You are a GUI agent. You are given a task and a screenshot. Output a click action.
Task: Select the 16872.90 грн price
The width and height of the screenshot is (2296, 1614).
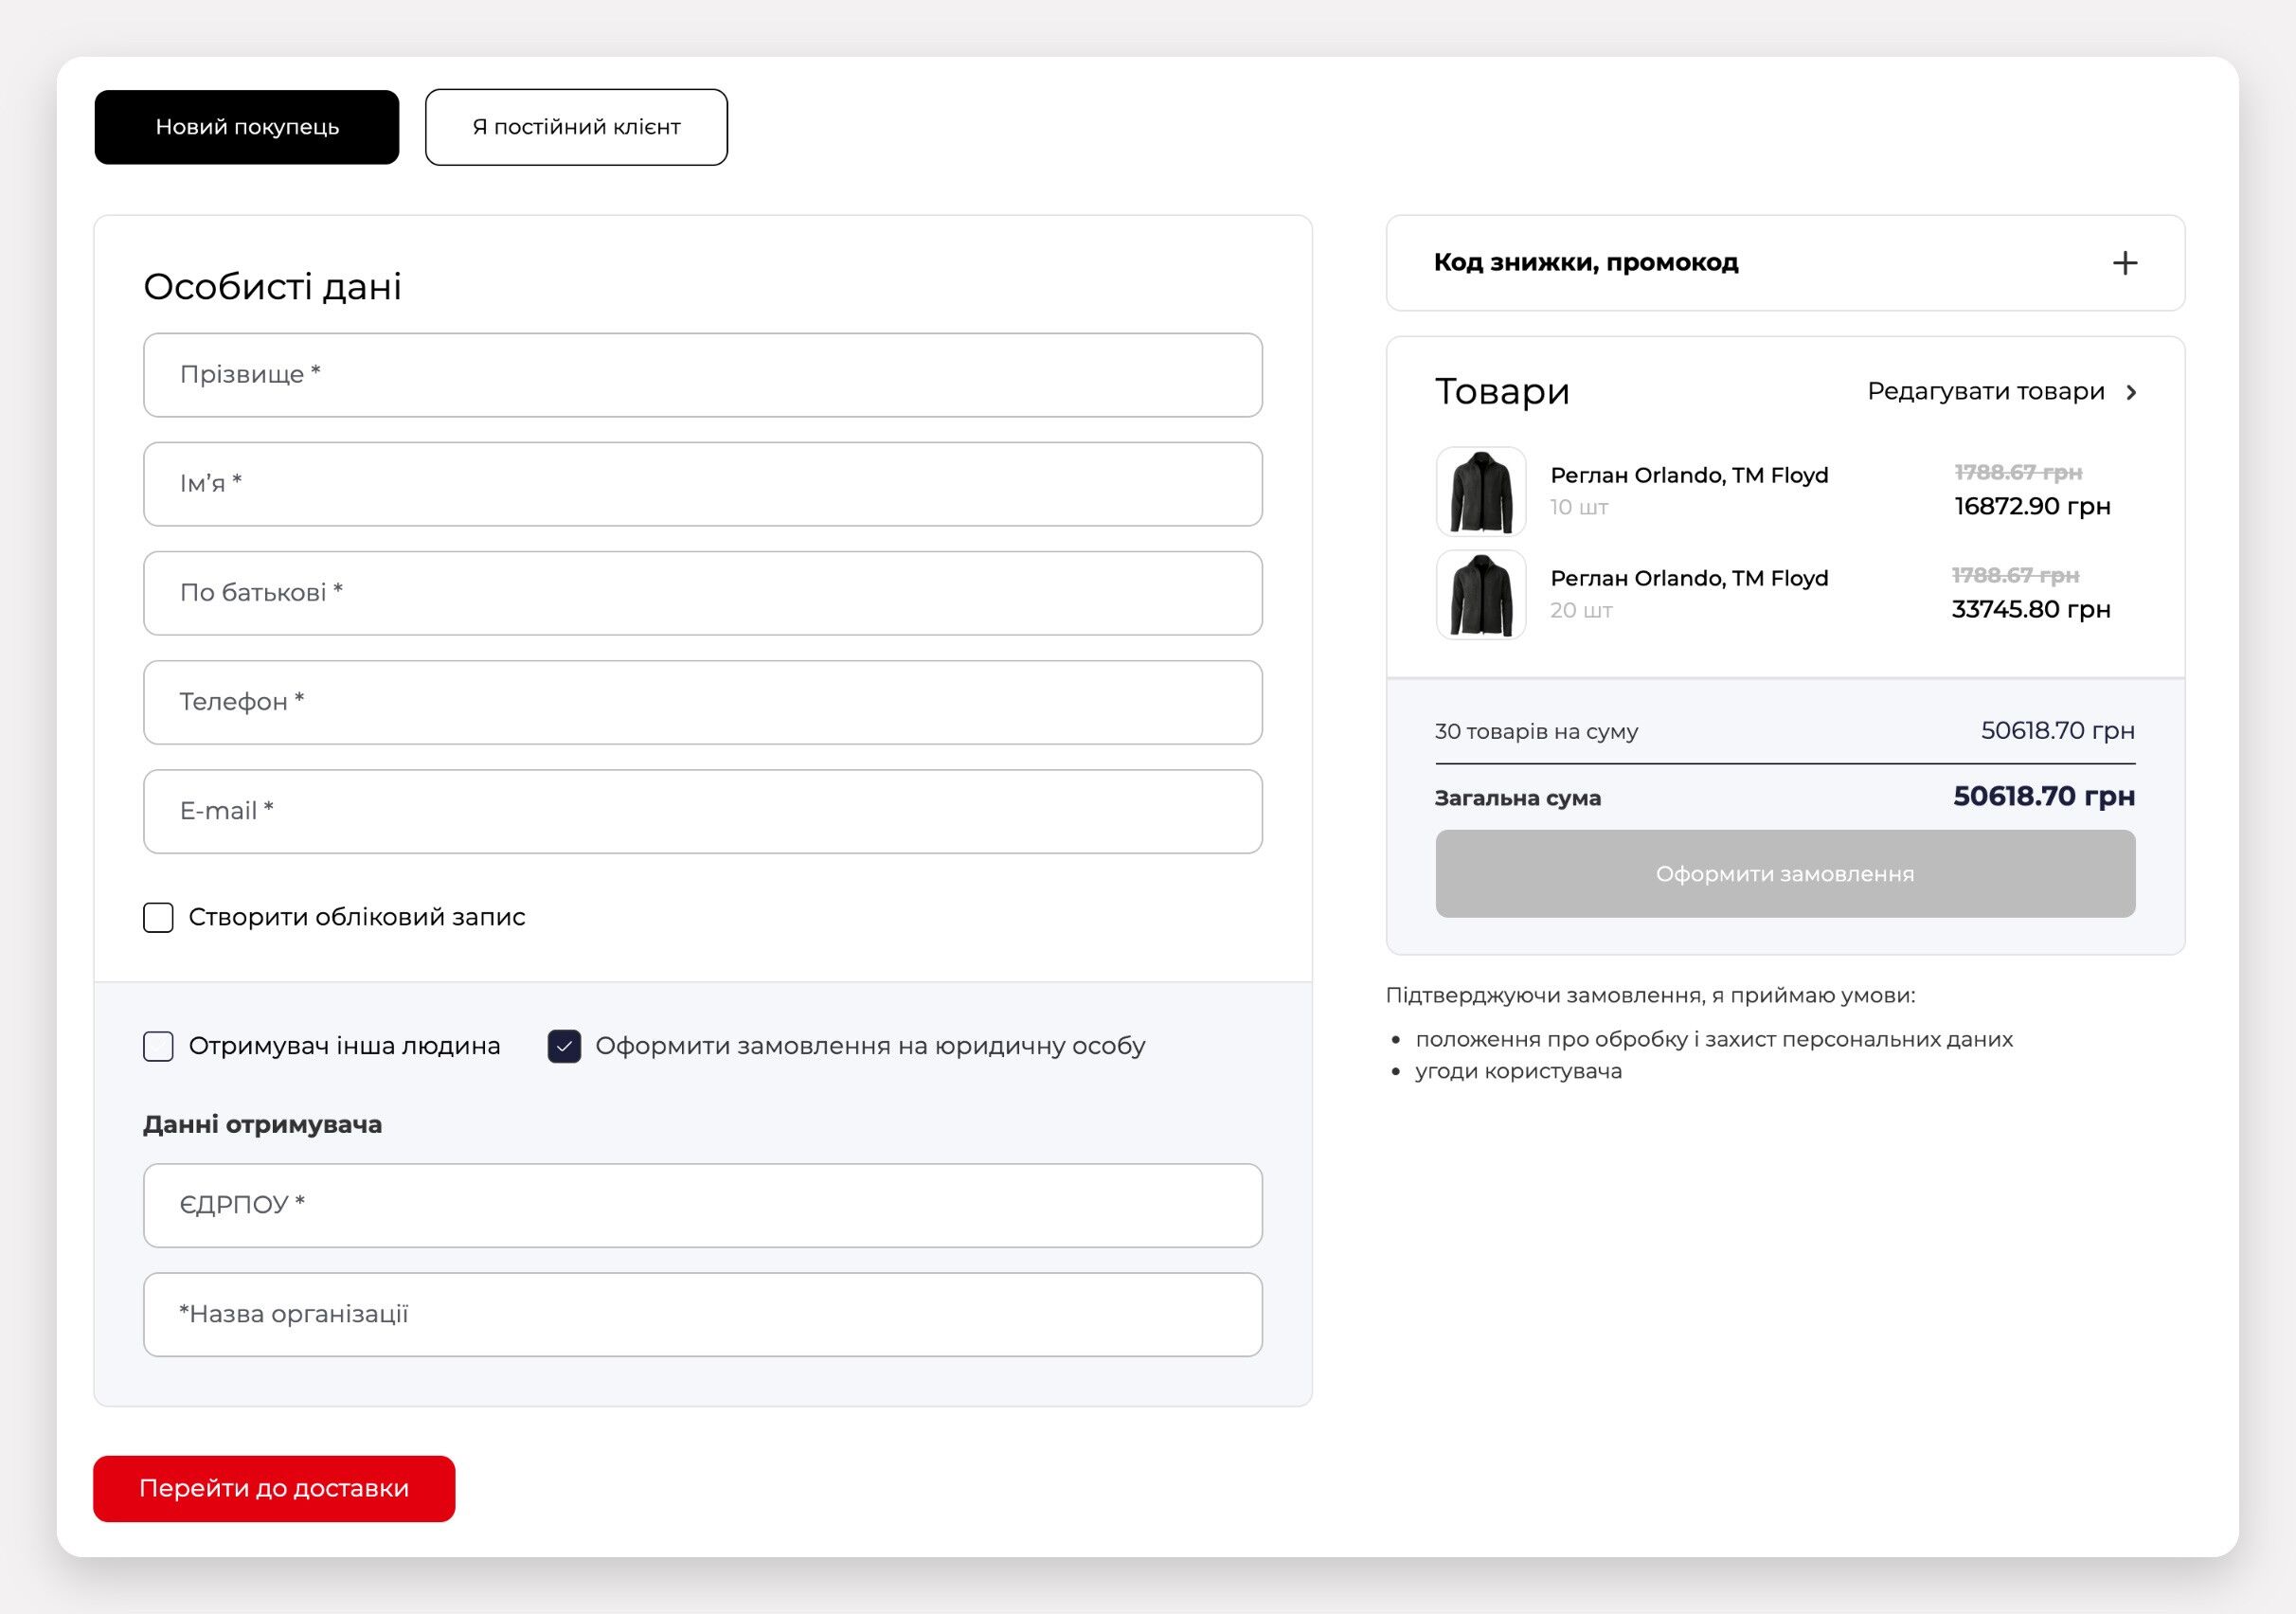2032,506
